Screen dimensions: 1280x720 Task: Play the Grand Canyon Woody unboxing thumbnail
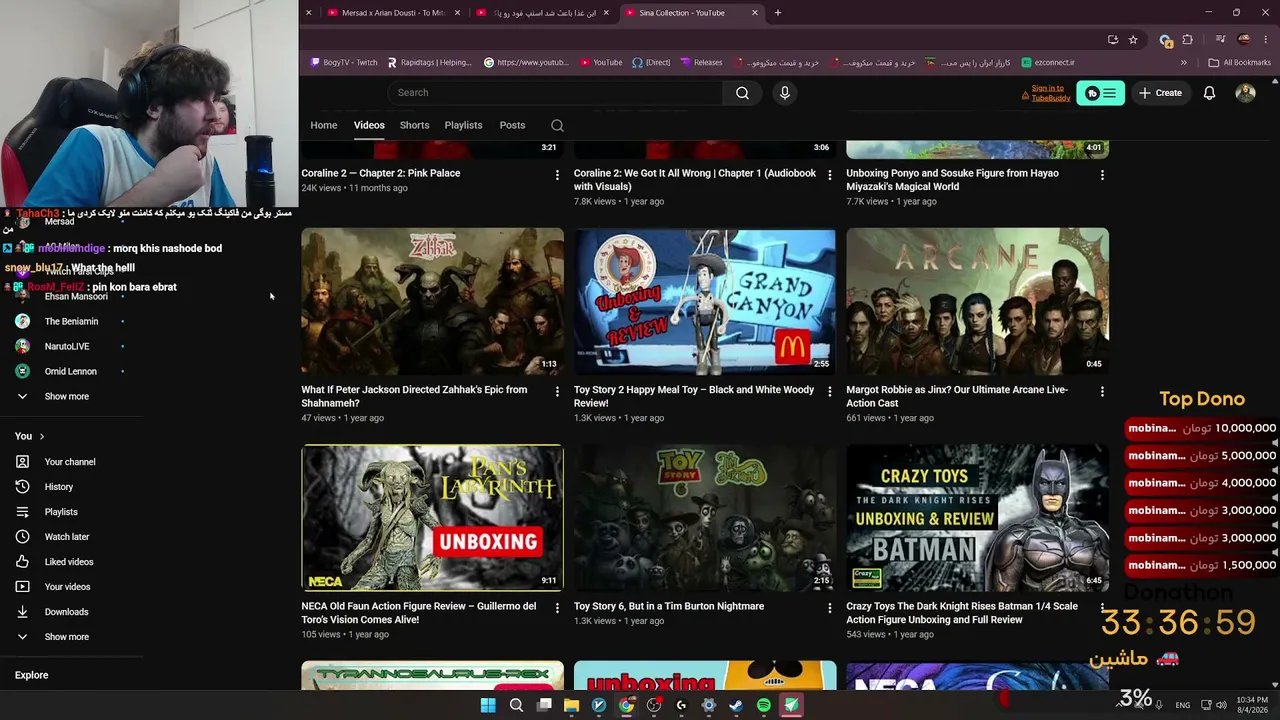[x=705, y=301]
